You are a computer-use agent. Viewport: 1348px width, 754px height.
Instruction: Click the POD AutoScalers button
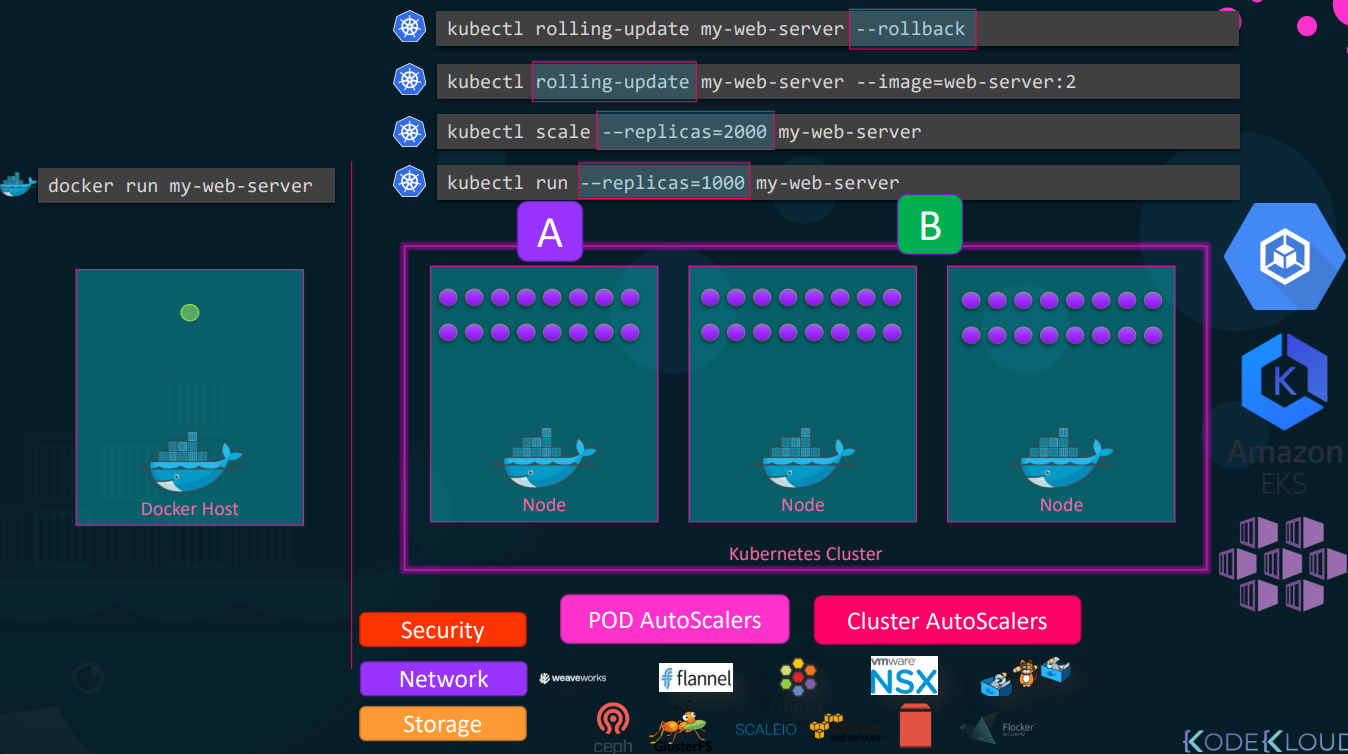[675, 619]
